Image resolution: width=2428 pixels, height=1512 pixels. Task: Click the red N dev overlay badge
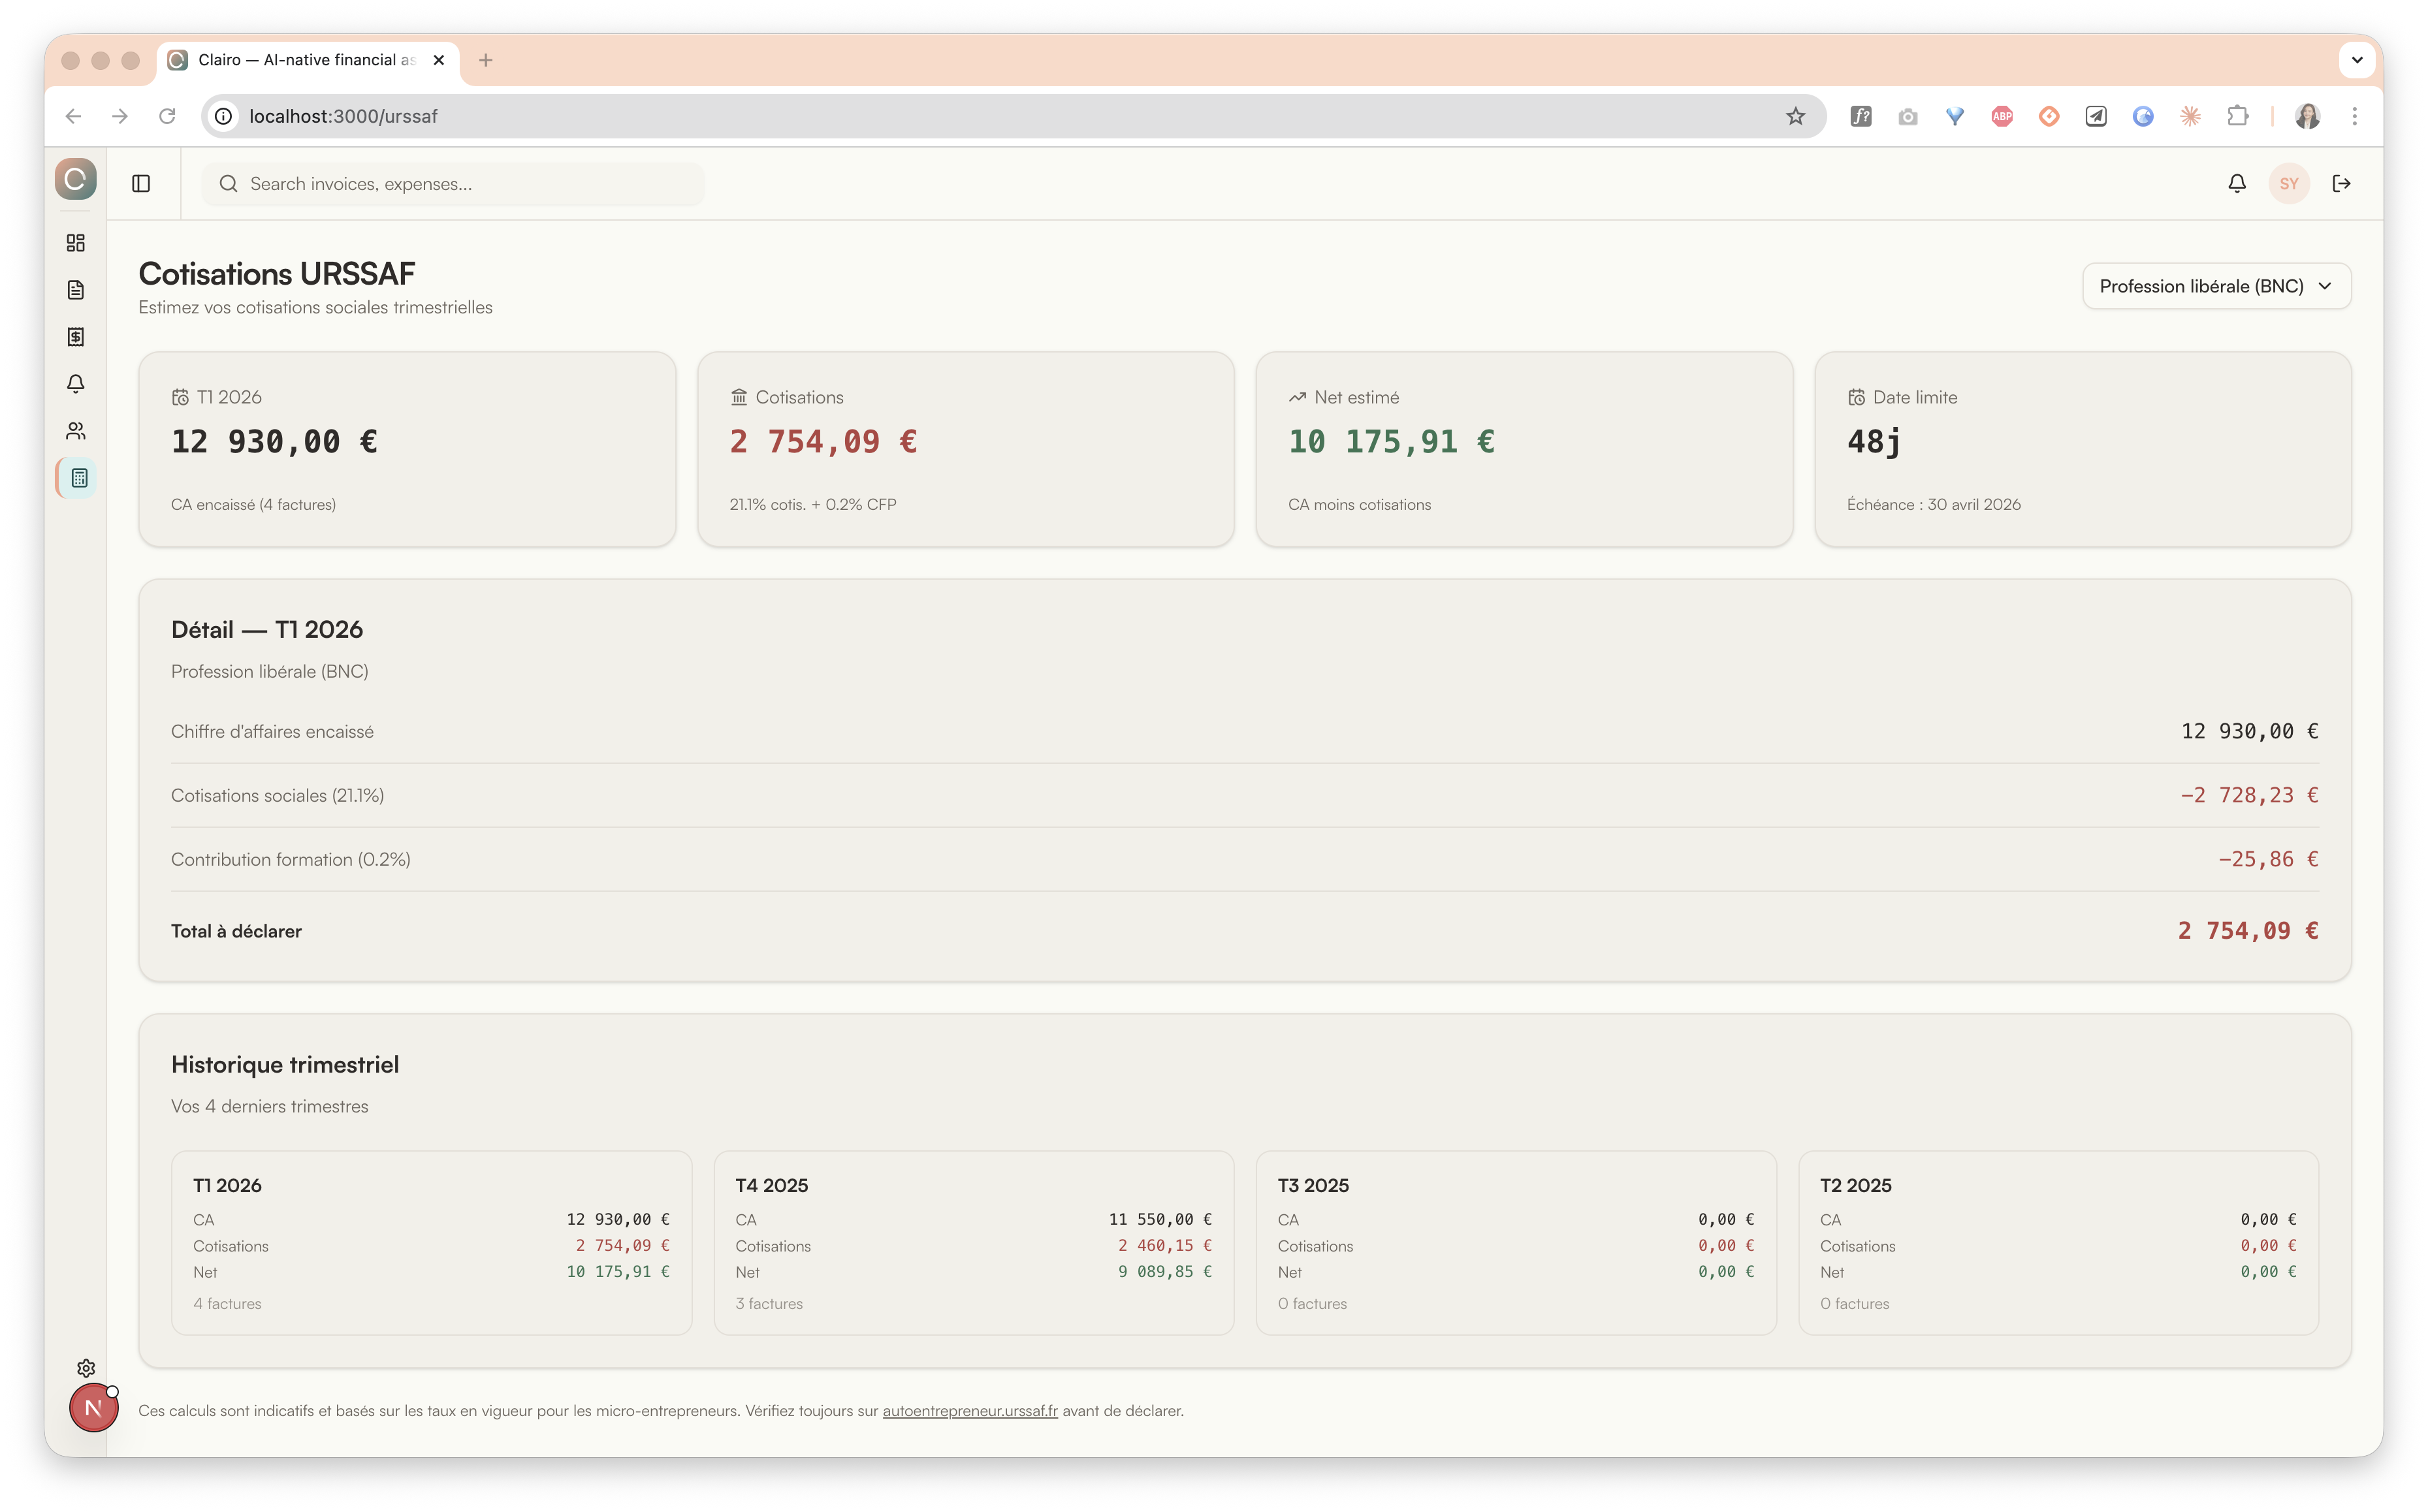(x=93, y=1408)
